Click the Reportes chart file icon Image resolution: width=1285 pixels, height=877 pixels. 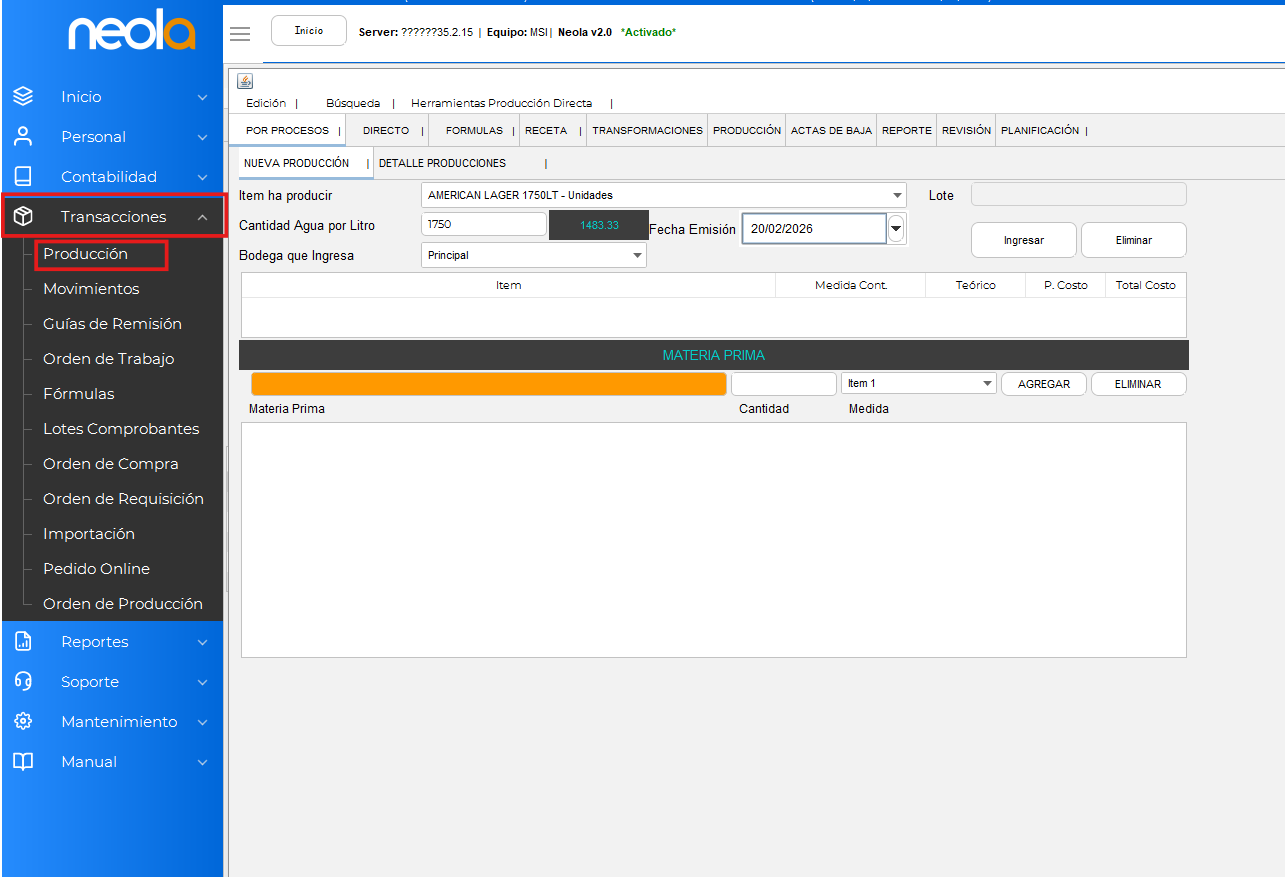coord(23,642)
